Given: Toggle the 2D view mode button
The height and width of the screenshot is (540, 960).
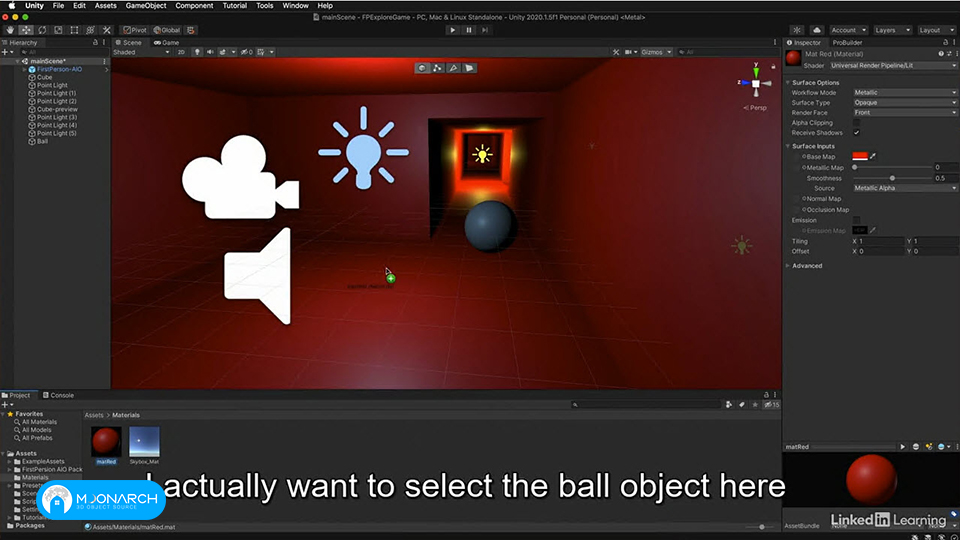Looking at the screenshot, I should coord(181,52).
